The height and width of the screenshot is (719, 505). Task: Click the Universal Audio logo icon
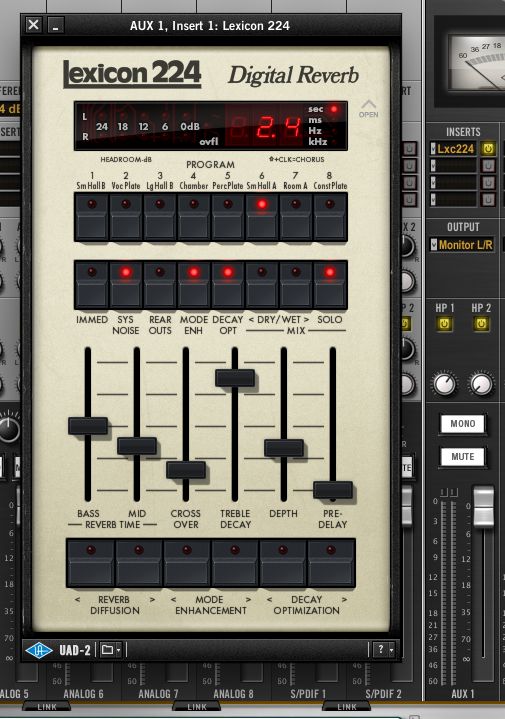39,650
